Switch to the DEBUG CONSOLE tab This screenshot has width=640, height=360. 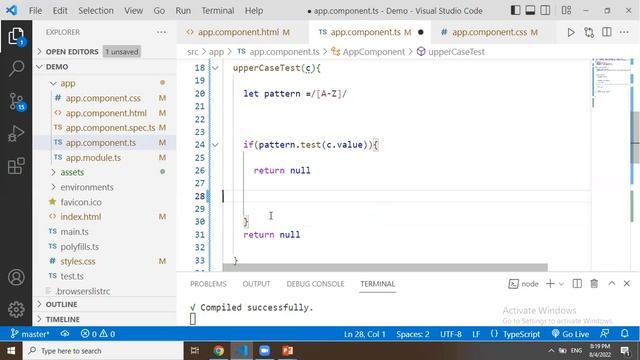[315, 284]
